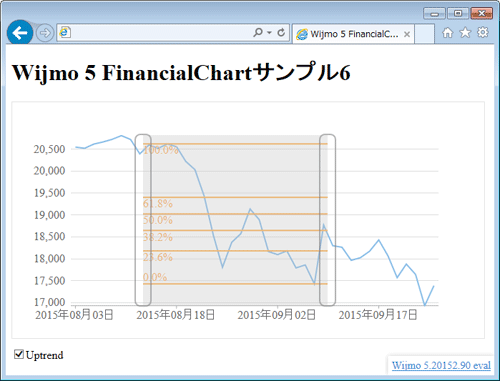The height and width of the screenshot is (381, 500).
Task: Click the 19,000 y-axis label
Action: [49, 215]
